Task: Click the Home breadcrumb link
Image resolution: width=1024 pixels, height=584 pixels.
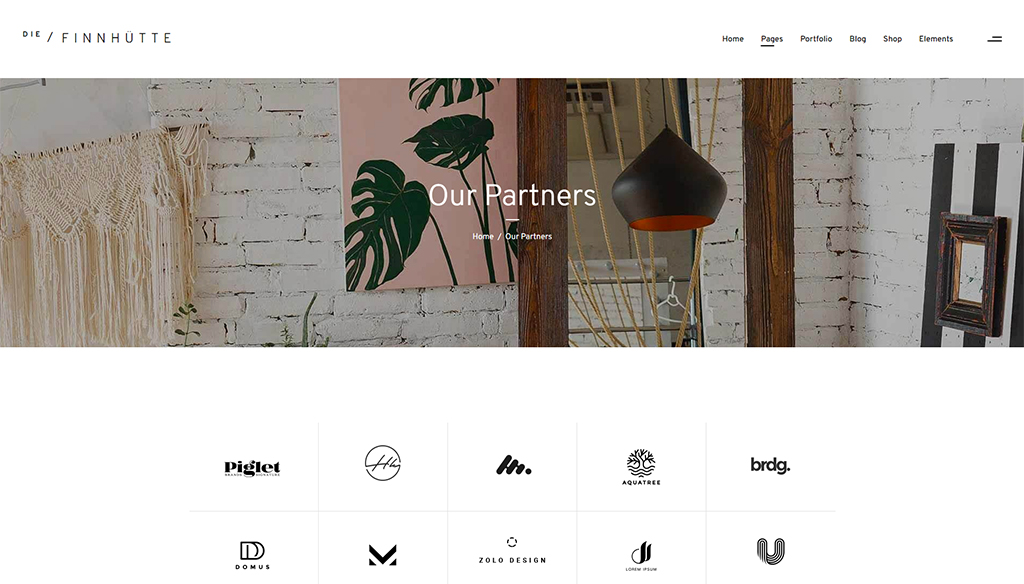Action: click(483, 236)
